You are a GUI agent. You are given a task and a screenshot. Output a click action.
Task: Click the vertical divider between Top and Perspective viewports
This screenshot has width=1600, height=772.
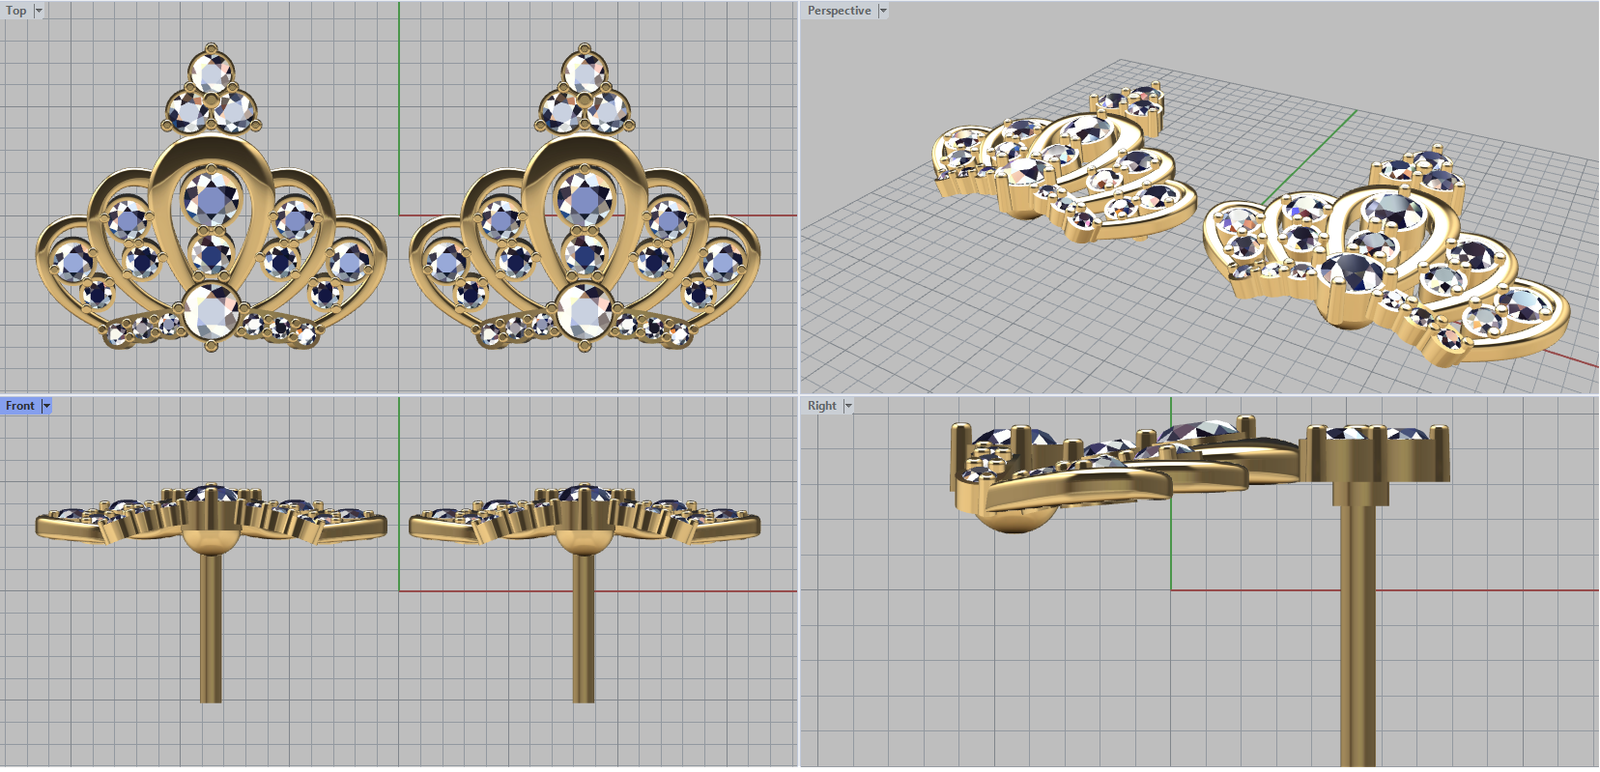799,200
